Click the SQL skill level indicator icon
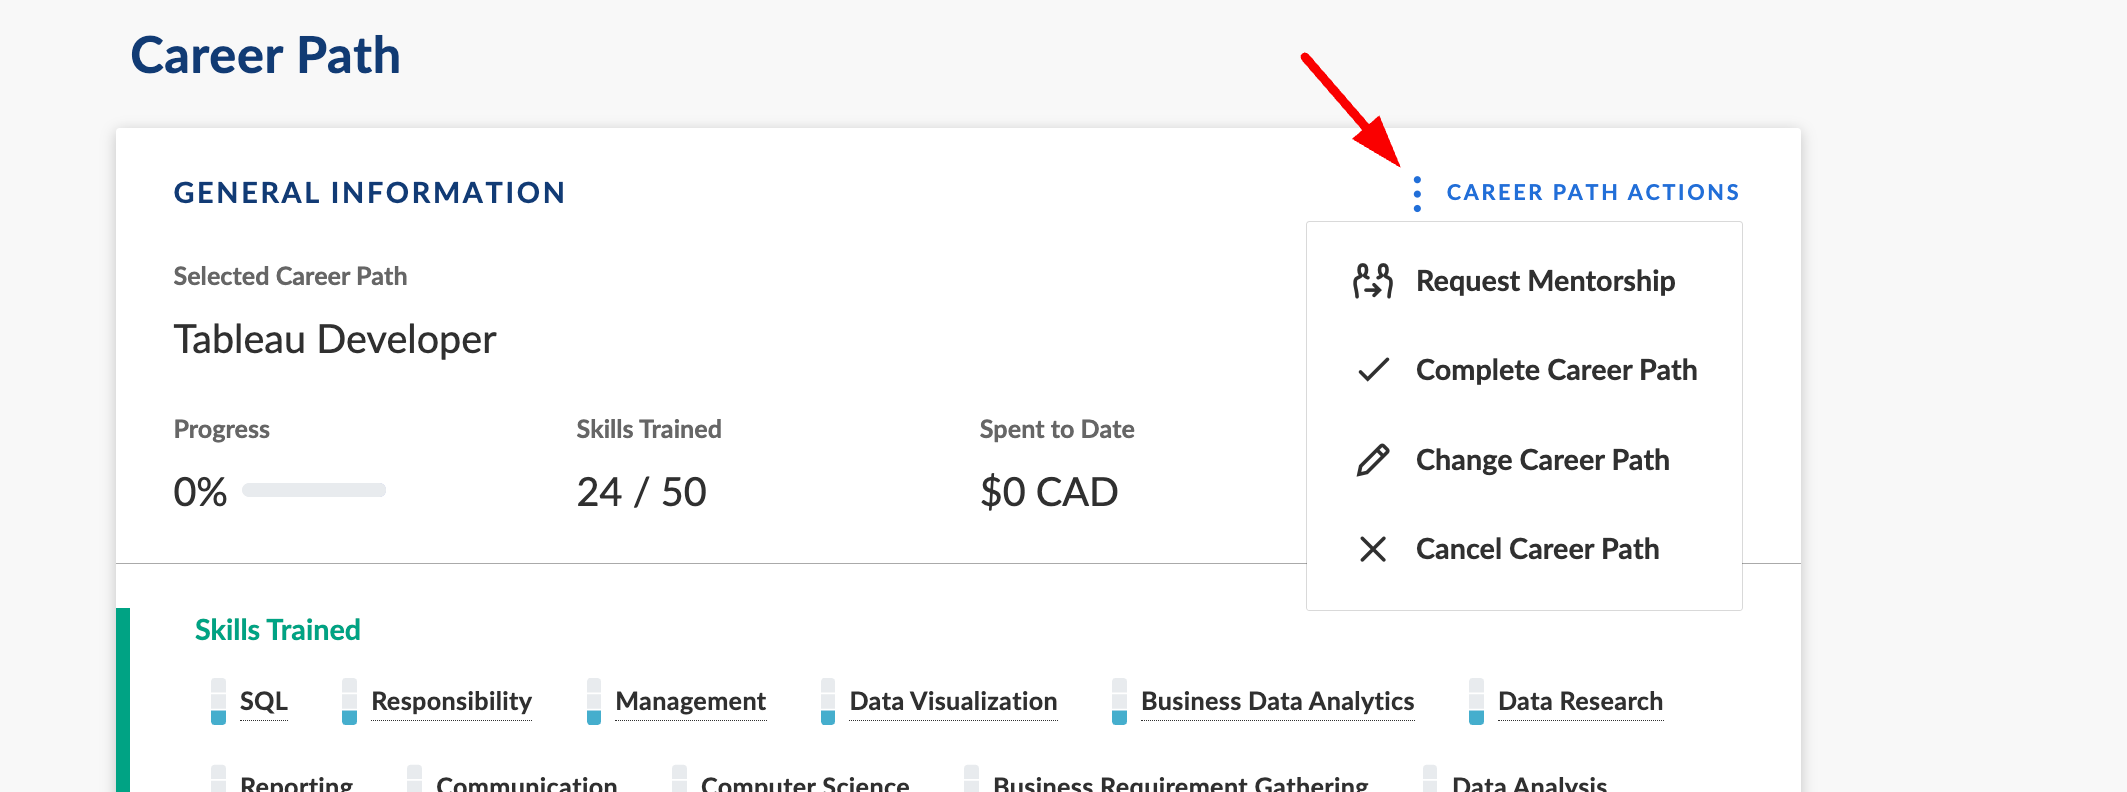2127x792 pixels. click(x=218, y=702)
